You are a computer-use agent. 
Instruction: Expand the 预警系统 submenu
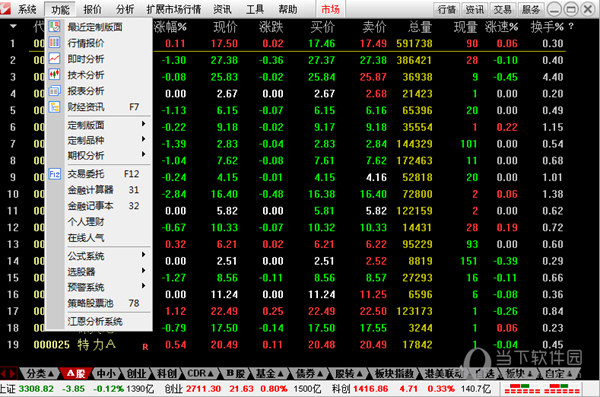coord(143,286)
